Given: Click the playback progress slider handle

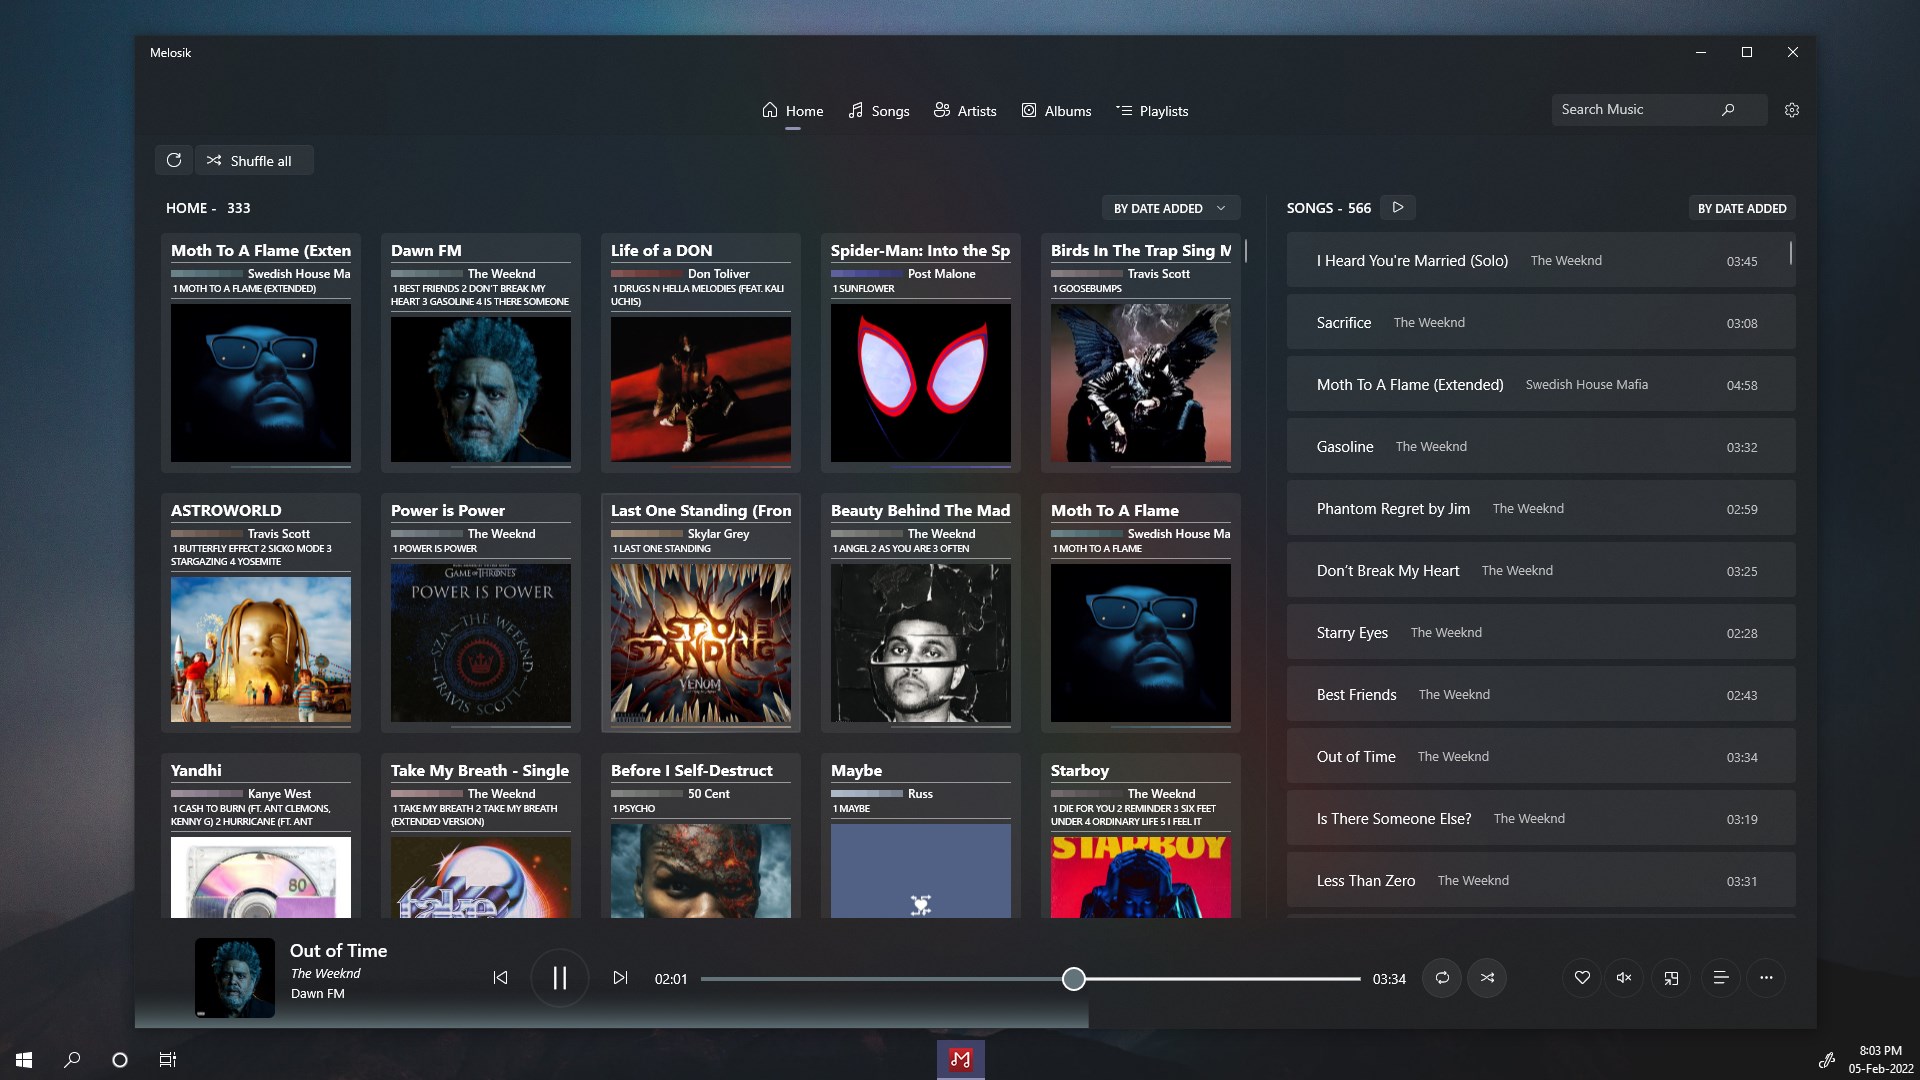Looking at the screenshot, I should [1073, 979].
